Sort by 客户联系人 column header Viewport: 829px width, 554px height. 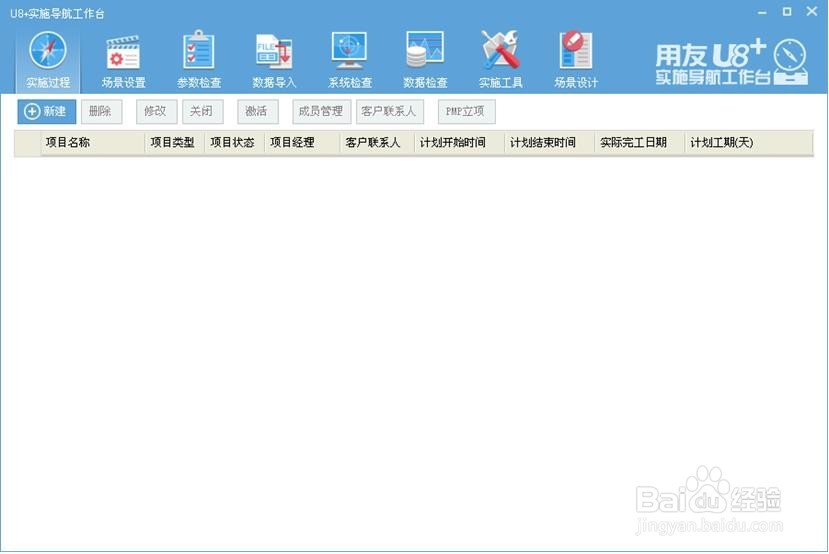coord(377,143)
